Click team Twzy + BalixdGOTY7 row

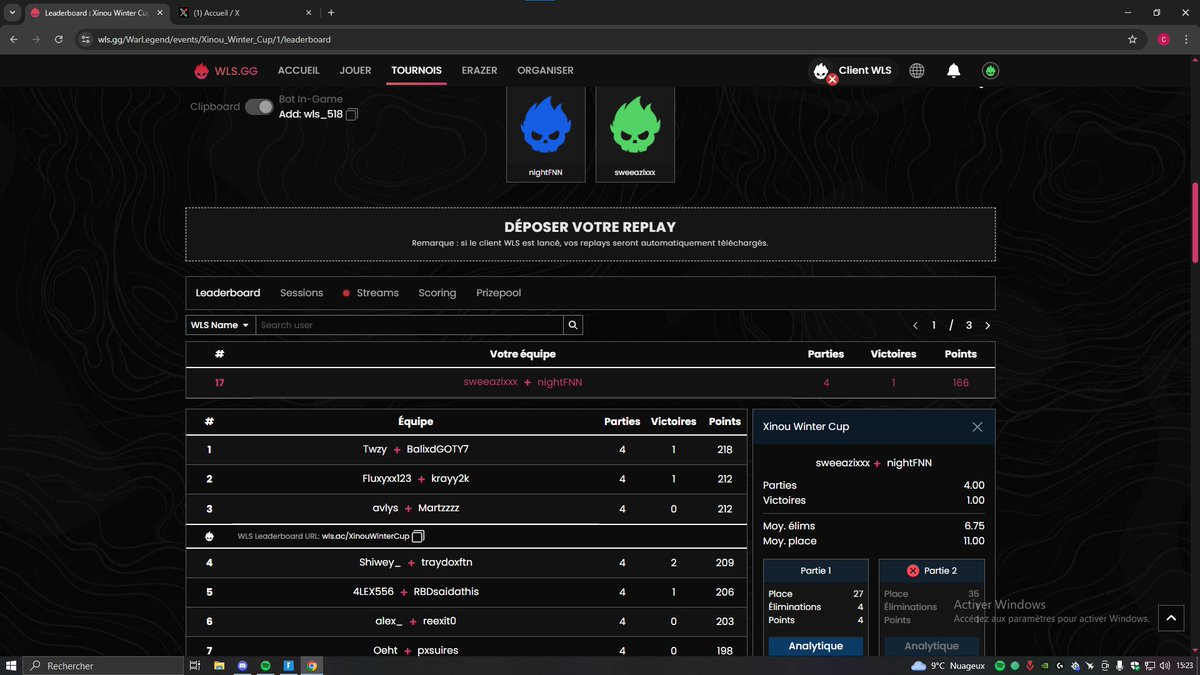point(466,450)
